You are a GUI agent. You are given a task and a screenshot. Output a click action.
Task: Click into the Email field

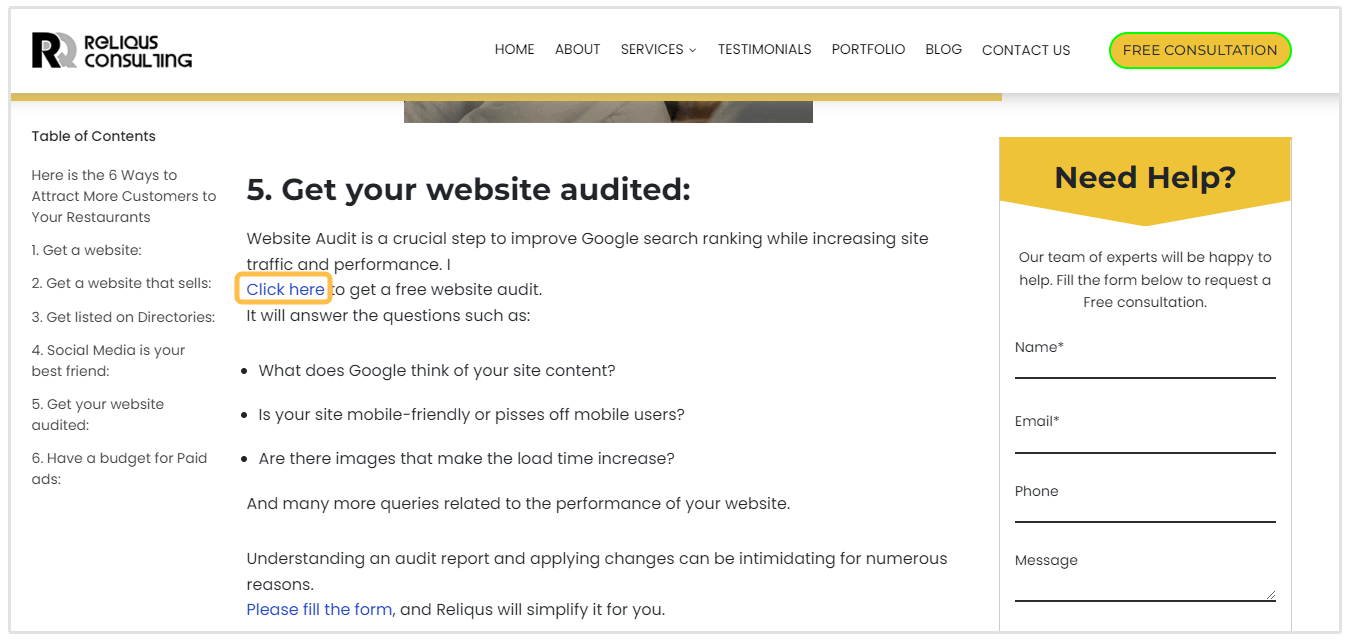1145,441
